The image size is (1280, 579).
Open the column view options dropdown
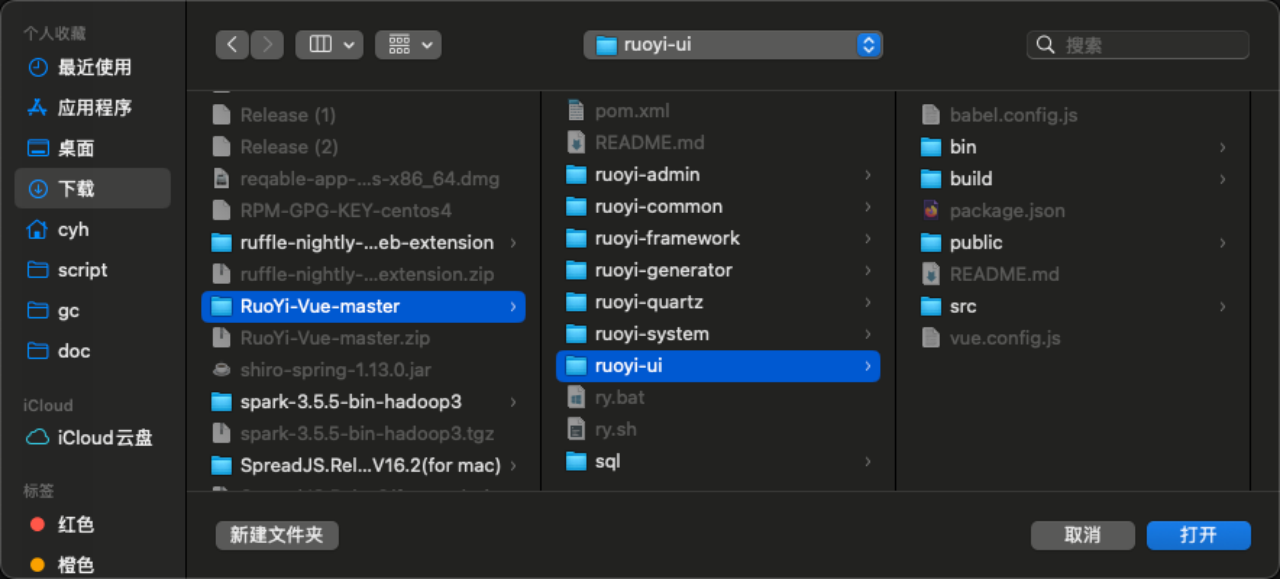[x=329, y=44]
